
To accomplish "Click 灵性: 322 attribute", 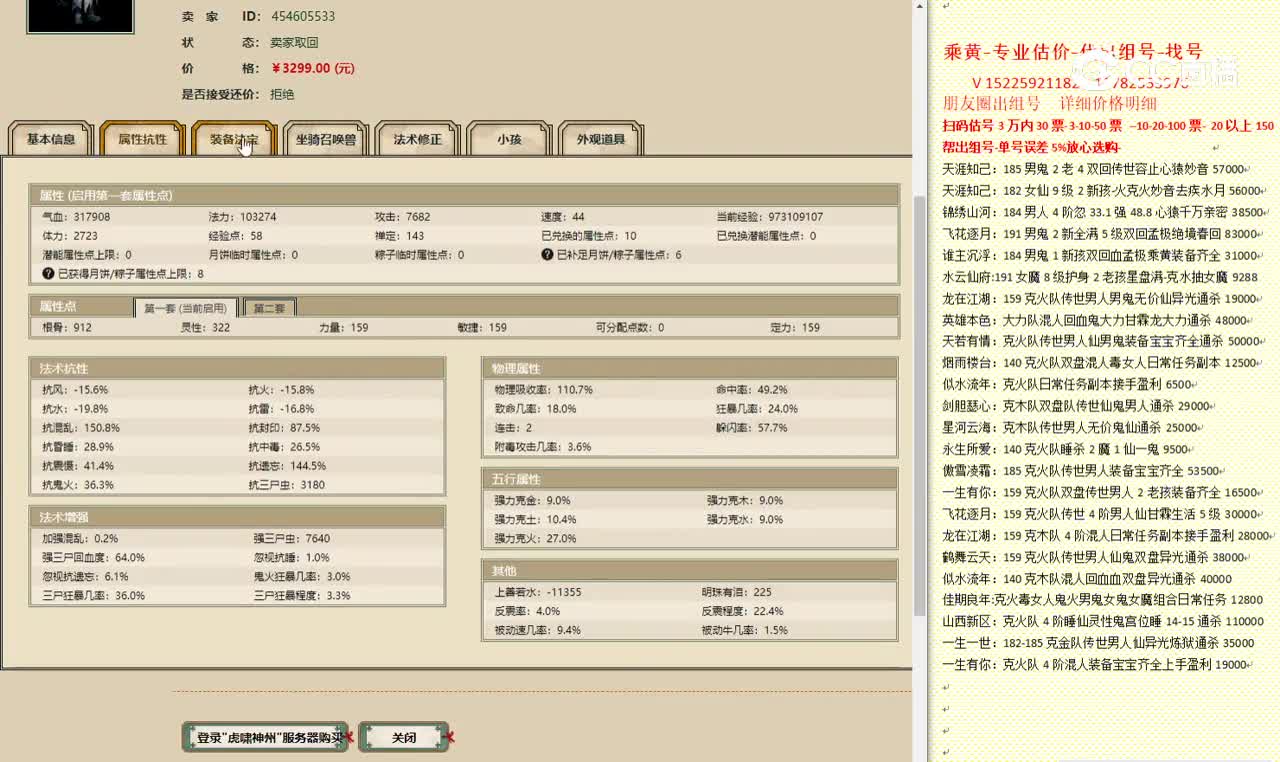I will click(205, 327).
